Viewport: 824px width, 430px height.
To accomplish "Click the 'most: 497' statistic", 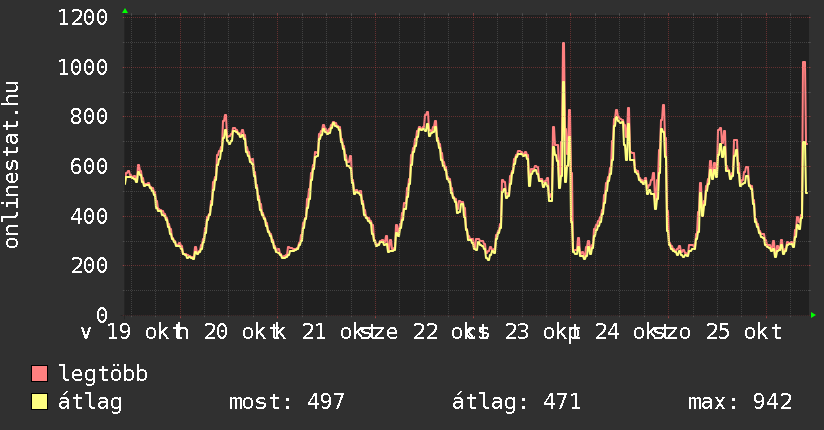I will point(286,403).
